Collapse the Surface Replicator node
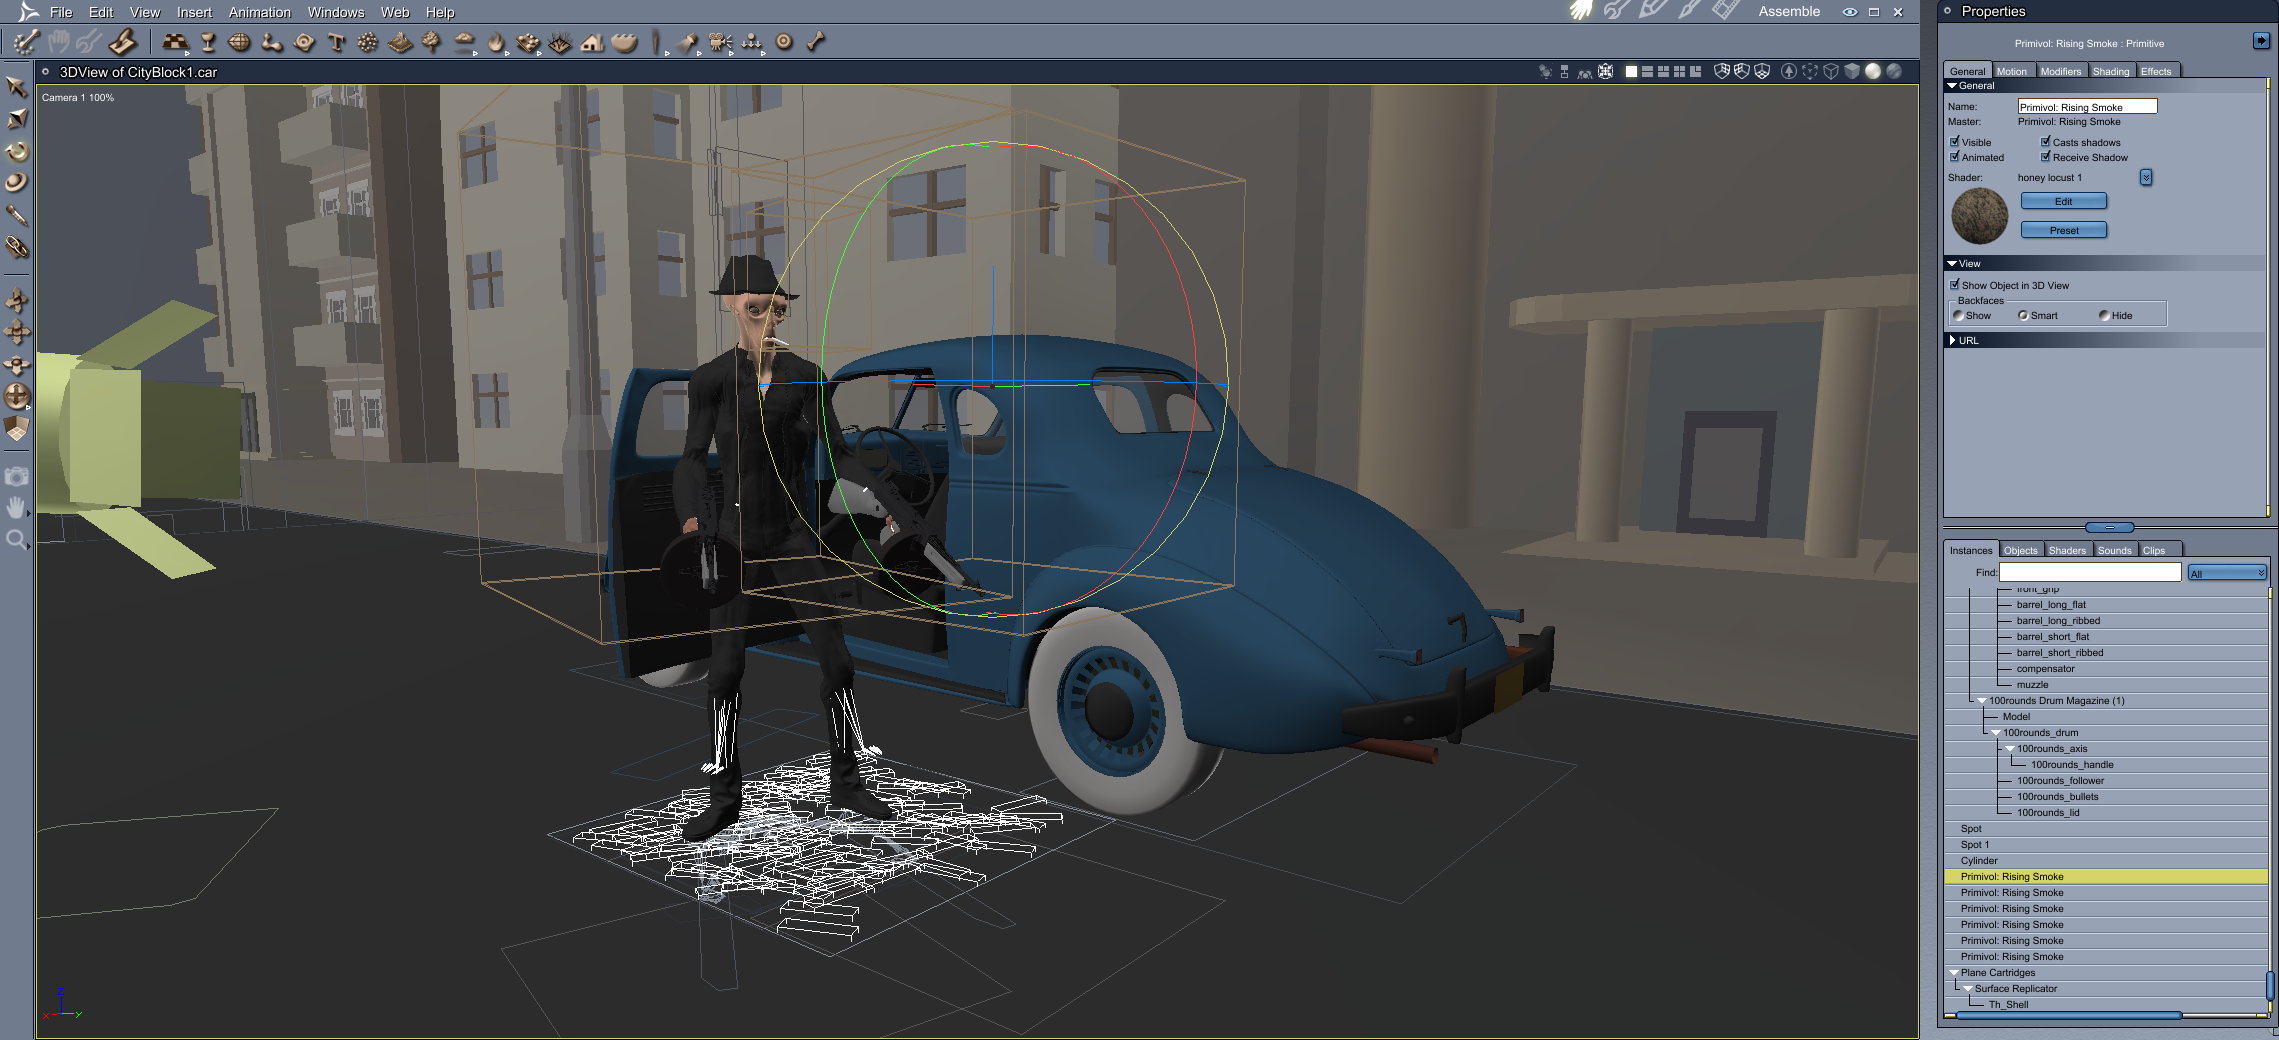Image resolution: width=2279 pixels, height=1040 pixels. 1968,989
